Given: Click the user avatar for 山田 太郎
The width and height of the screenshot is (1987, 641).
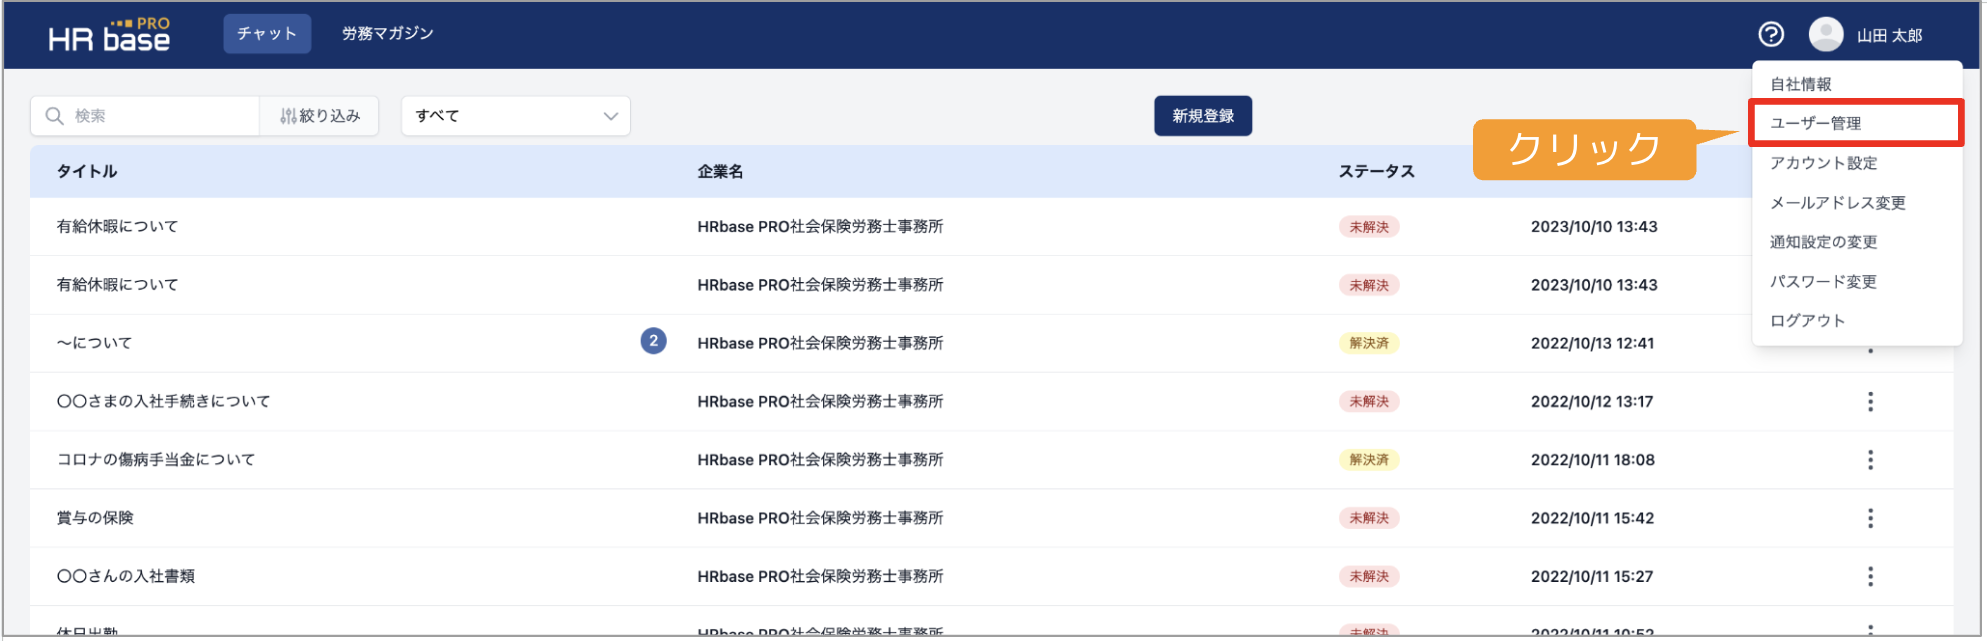Looking at the screenshot, I should click(1826, 35).
